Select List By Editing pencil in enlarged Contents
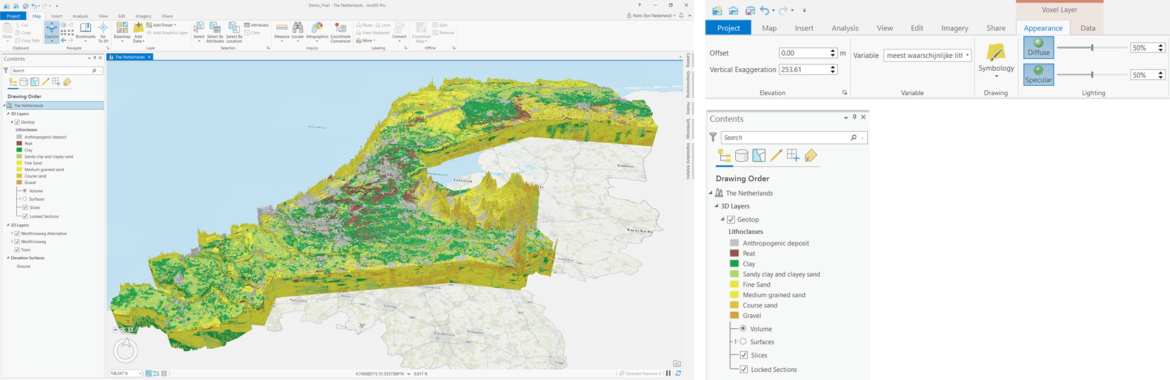The width and height of the screenshot is (1170, 380). pyautogui.click(x=776, y=155)
